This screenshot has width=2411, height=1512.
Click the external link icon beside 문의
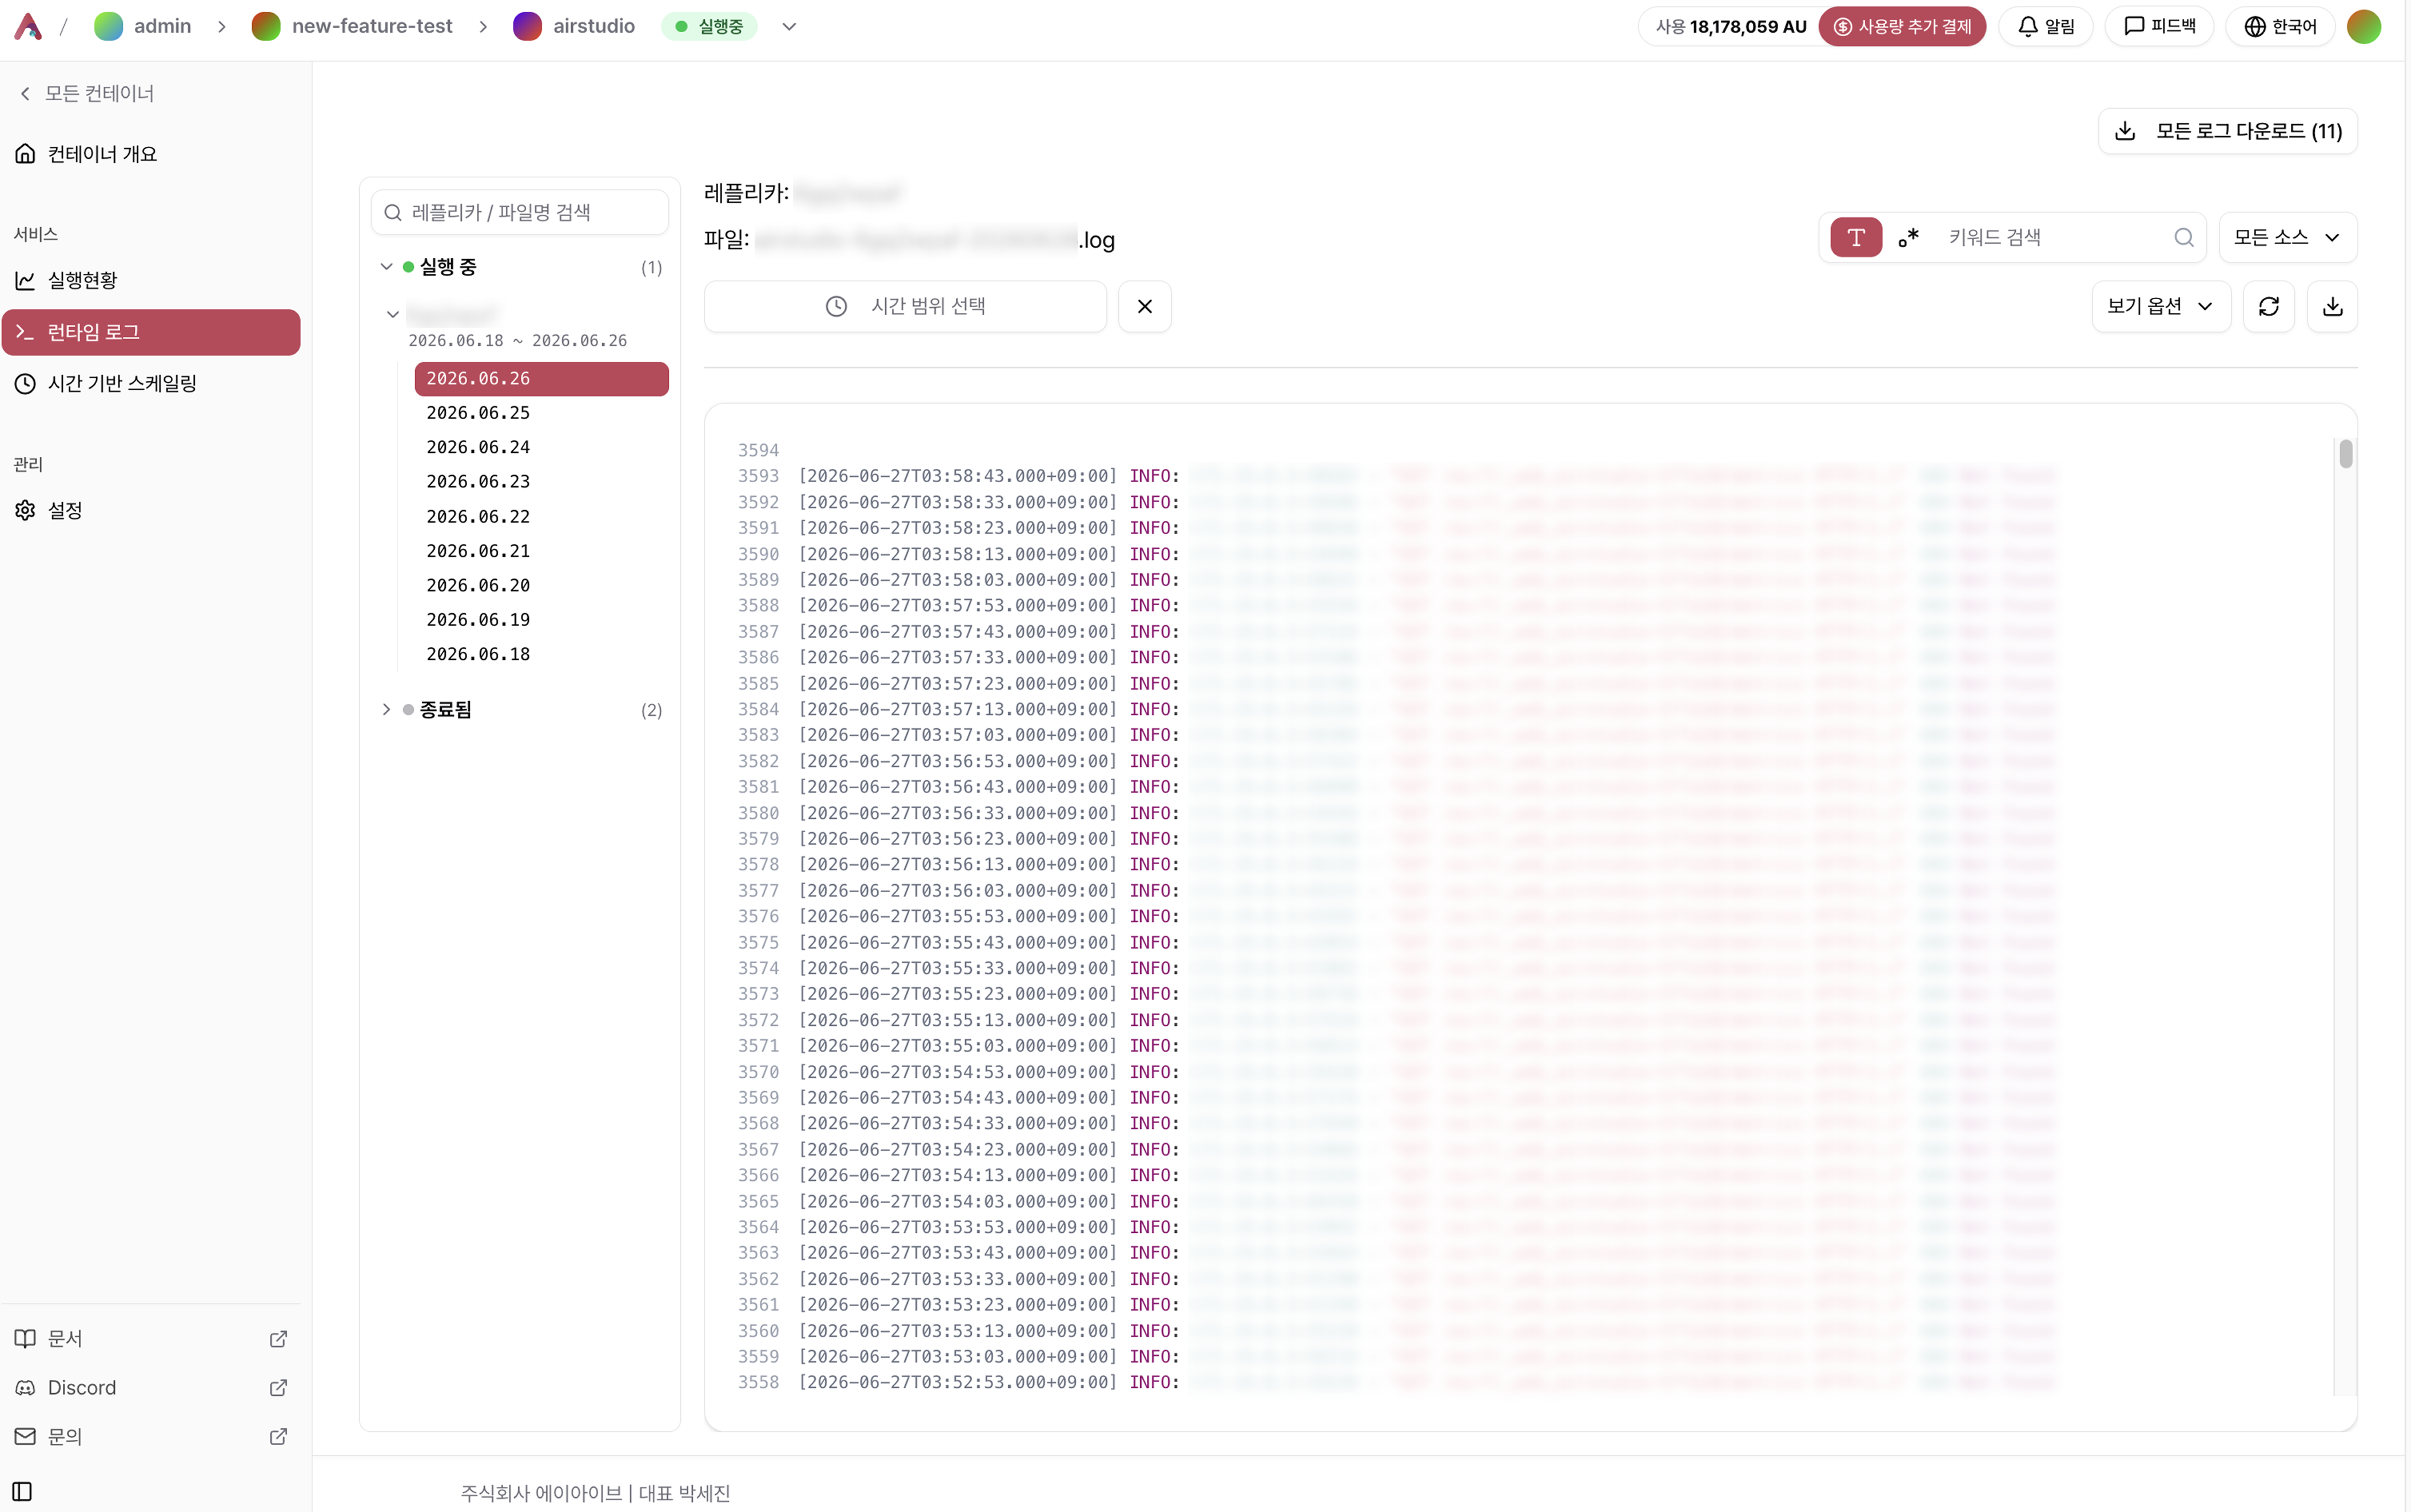278,1436
